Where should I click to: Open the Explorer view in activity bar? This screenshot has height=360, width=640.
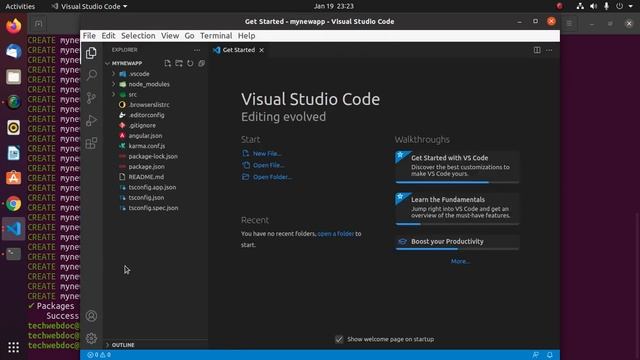point(91,53)
